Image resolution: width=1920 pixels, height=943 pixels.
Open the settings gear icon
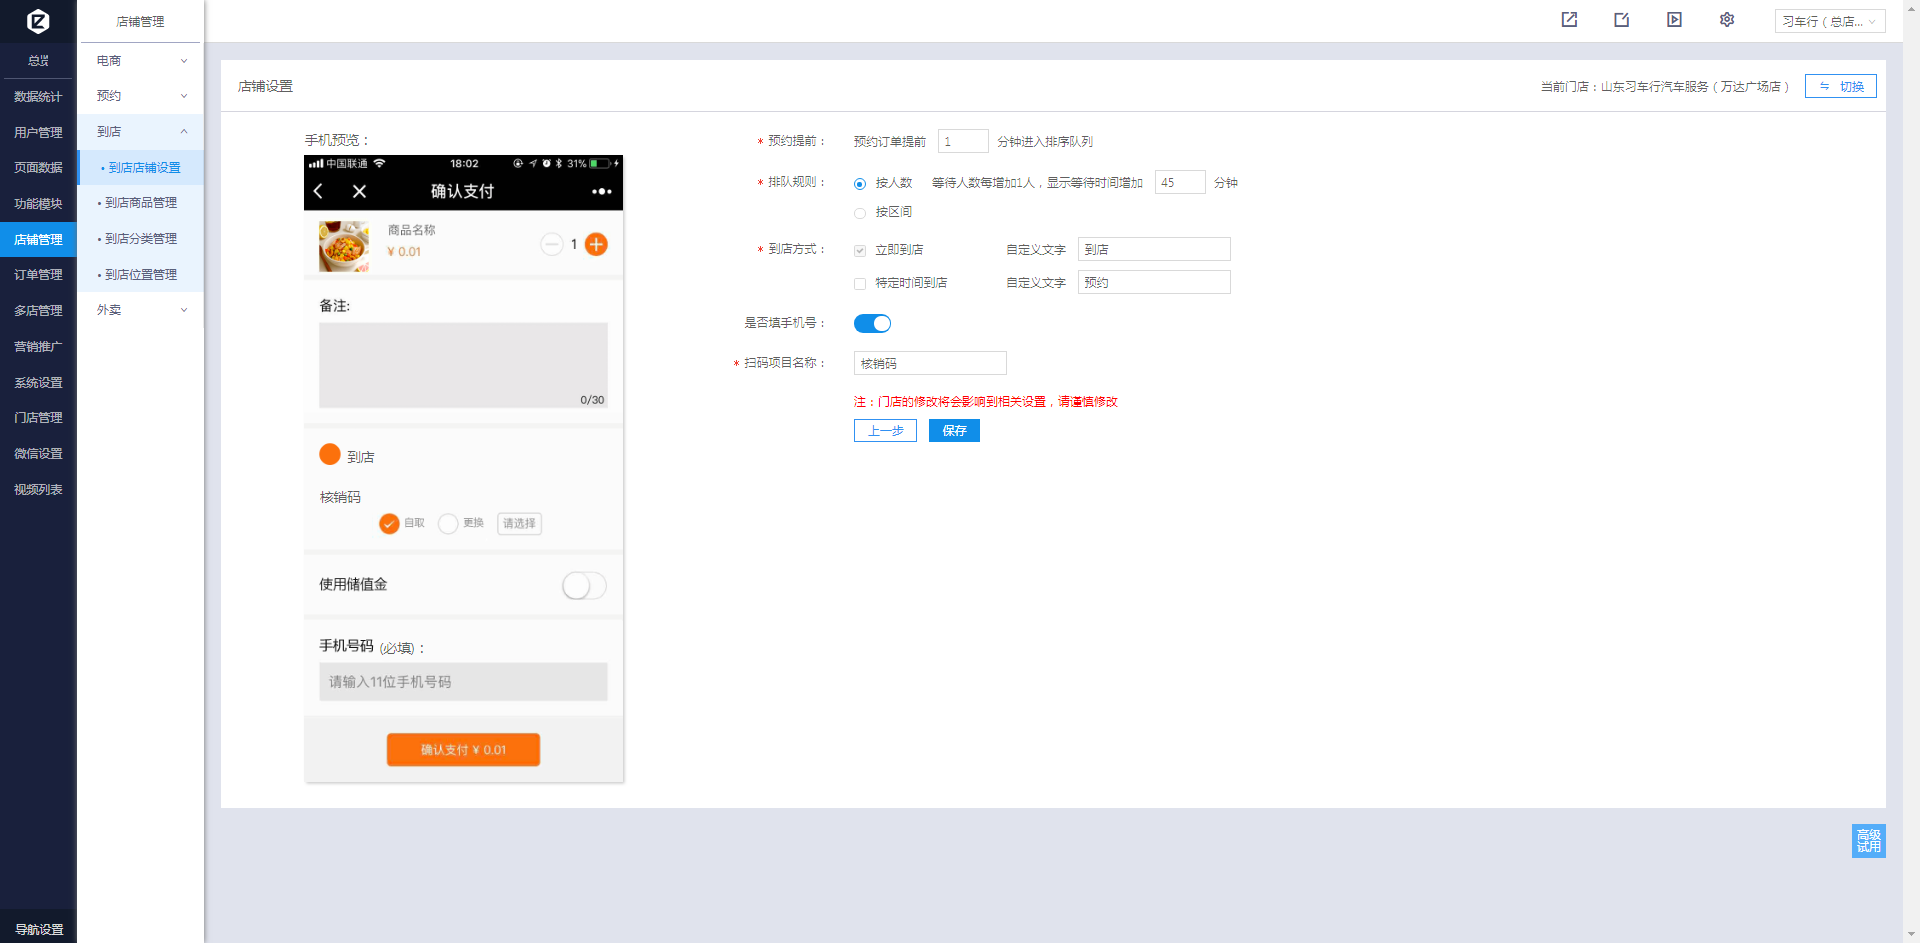(x=1727, y=20)
